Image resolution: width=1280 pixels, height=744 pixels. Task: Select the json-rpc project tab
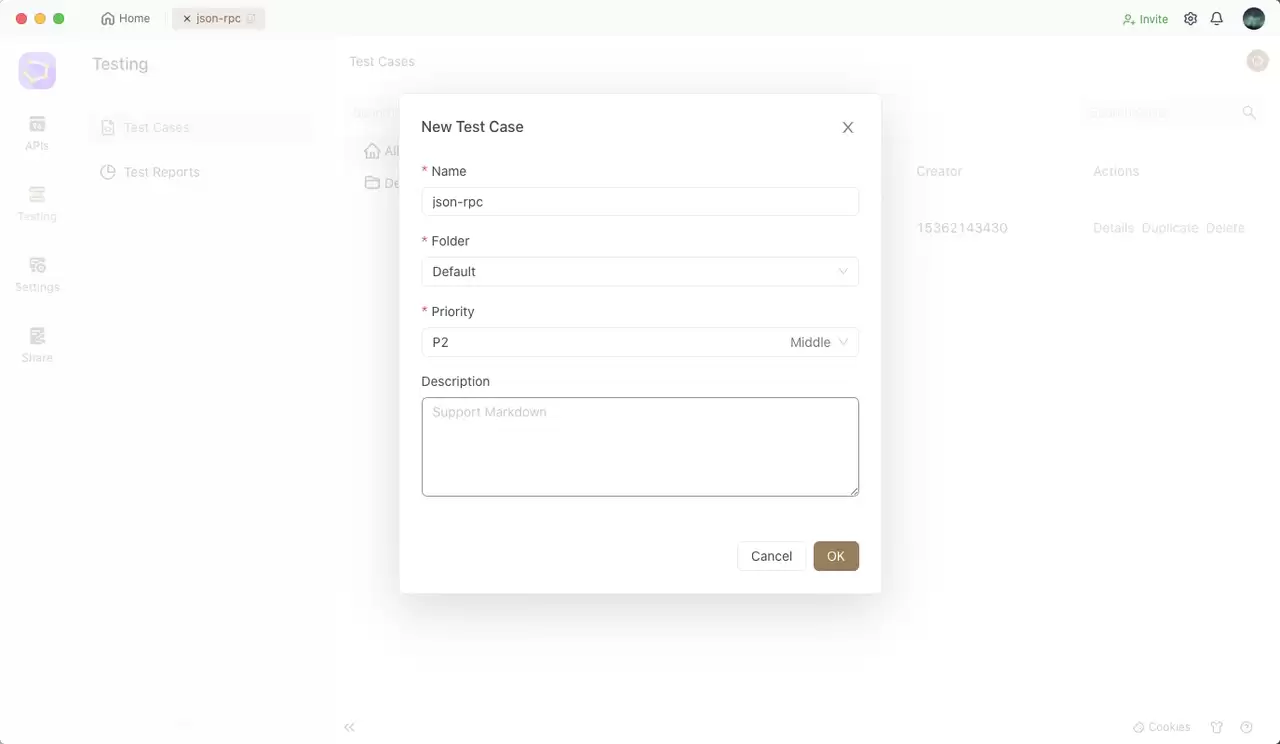[219, 19]
